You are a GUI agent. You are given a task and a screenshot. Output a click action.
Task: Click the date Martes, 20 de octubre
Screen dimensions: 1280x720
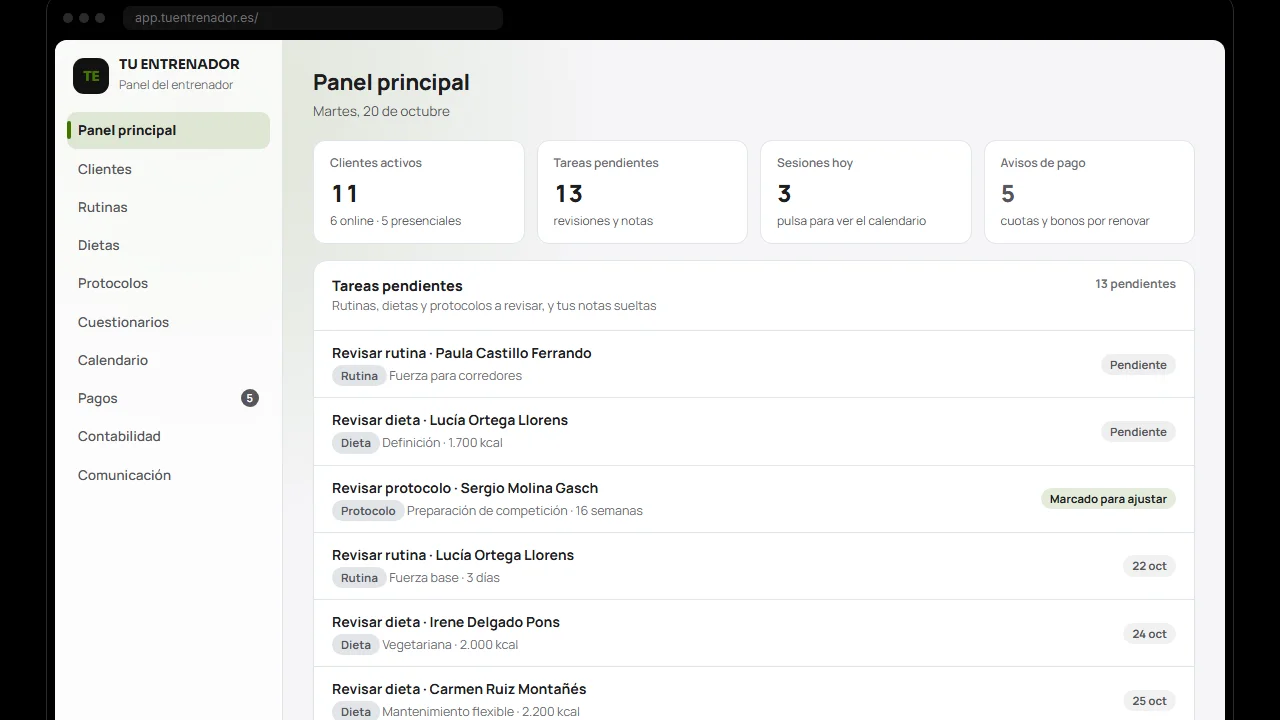pos(381,111)
